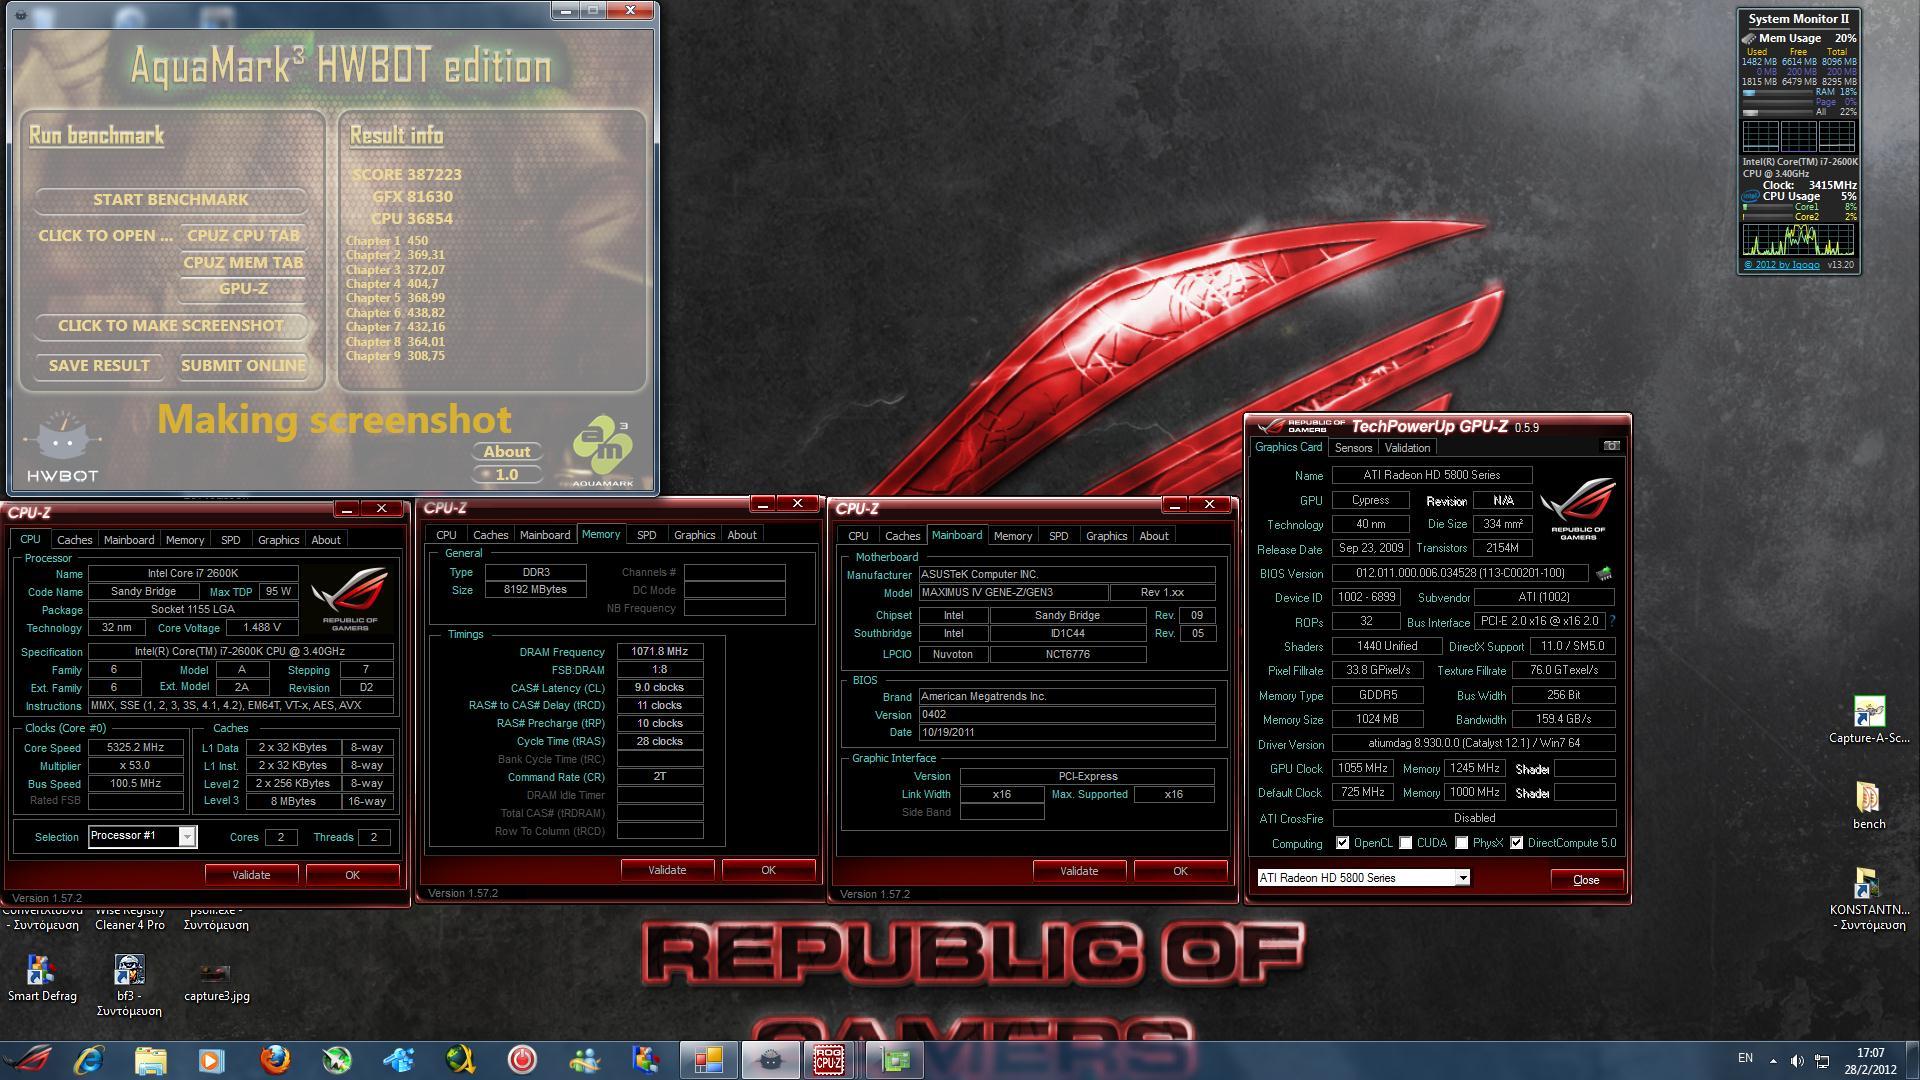
Task: Click START BENCHMARK in AquaMark
Action: point(171,200)
